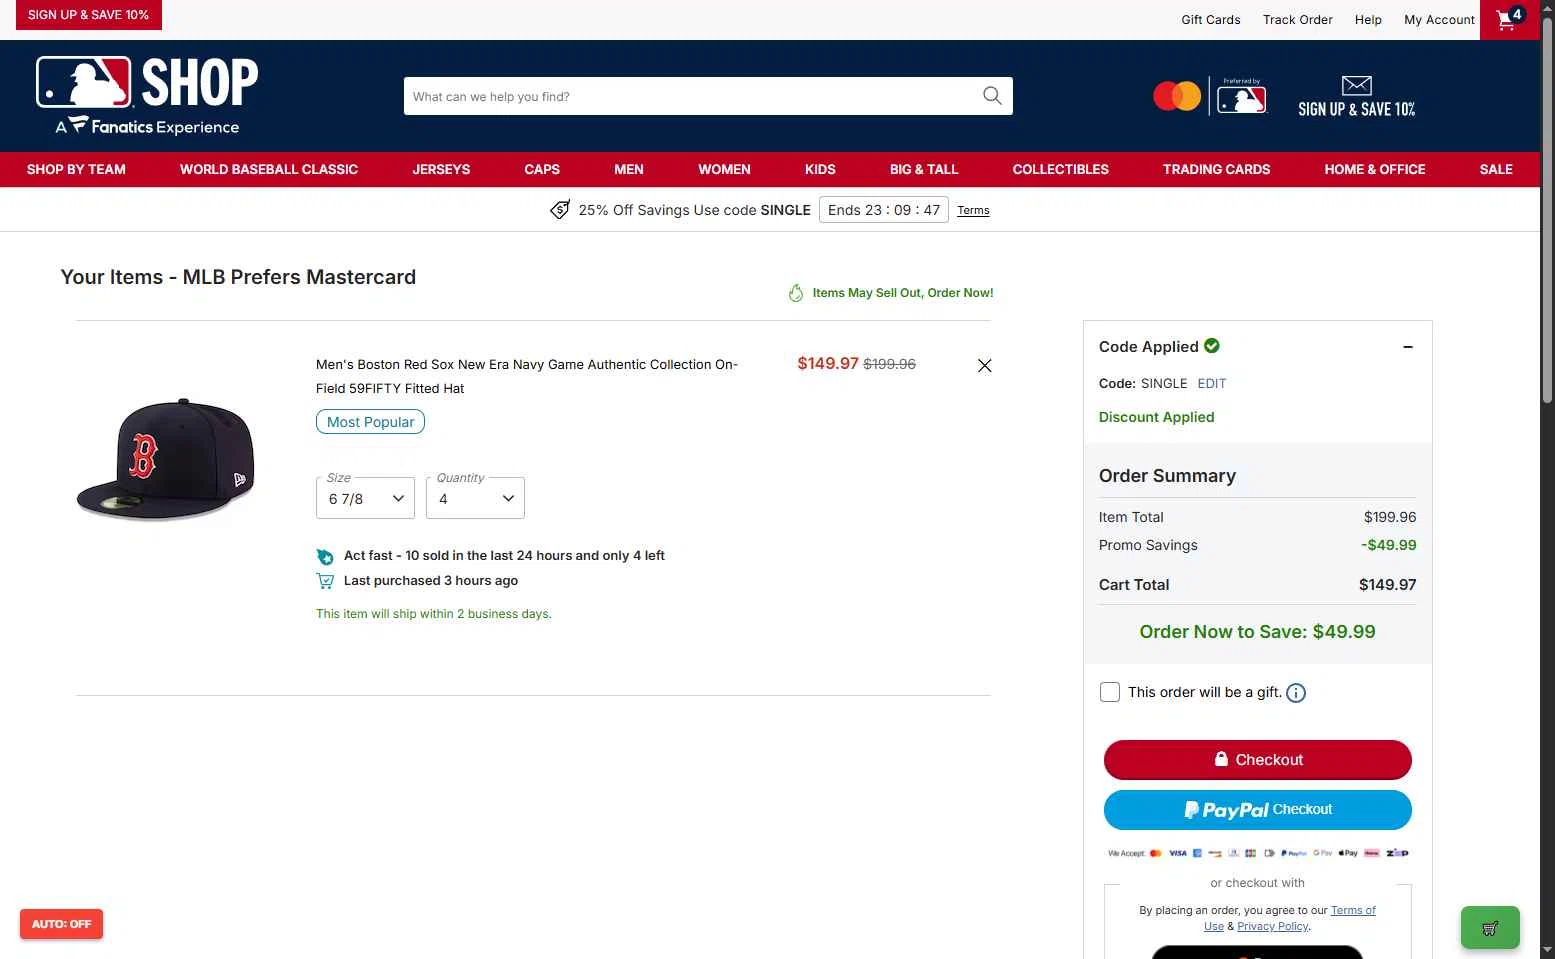Open the BIG & TALL menu
This screenshot has width=1555, height=959.
(x=924, y=170)
